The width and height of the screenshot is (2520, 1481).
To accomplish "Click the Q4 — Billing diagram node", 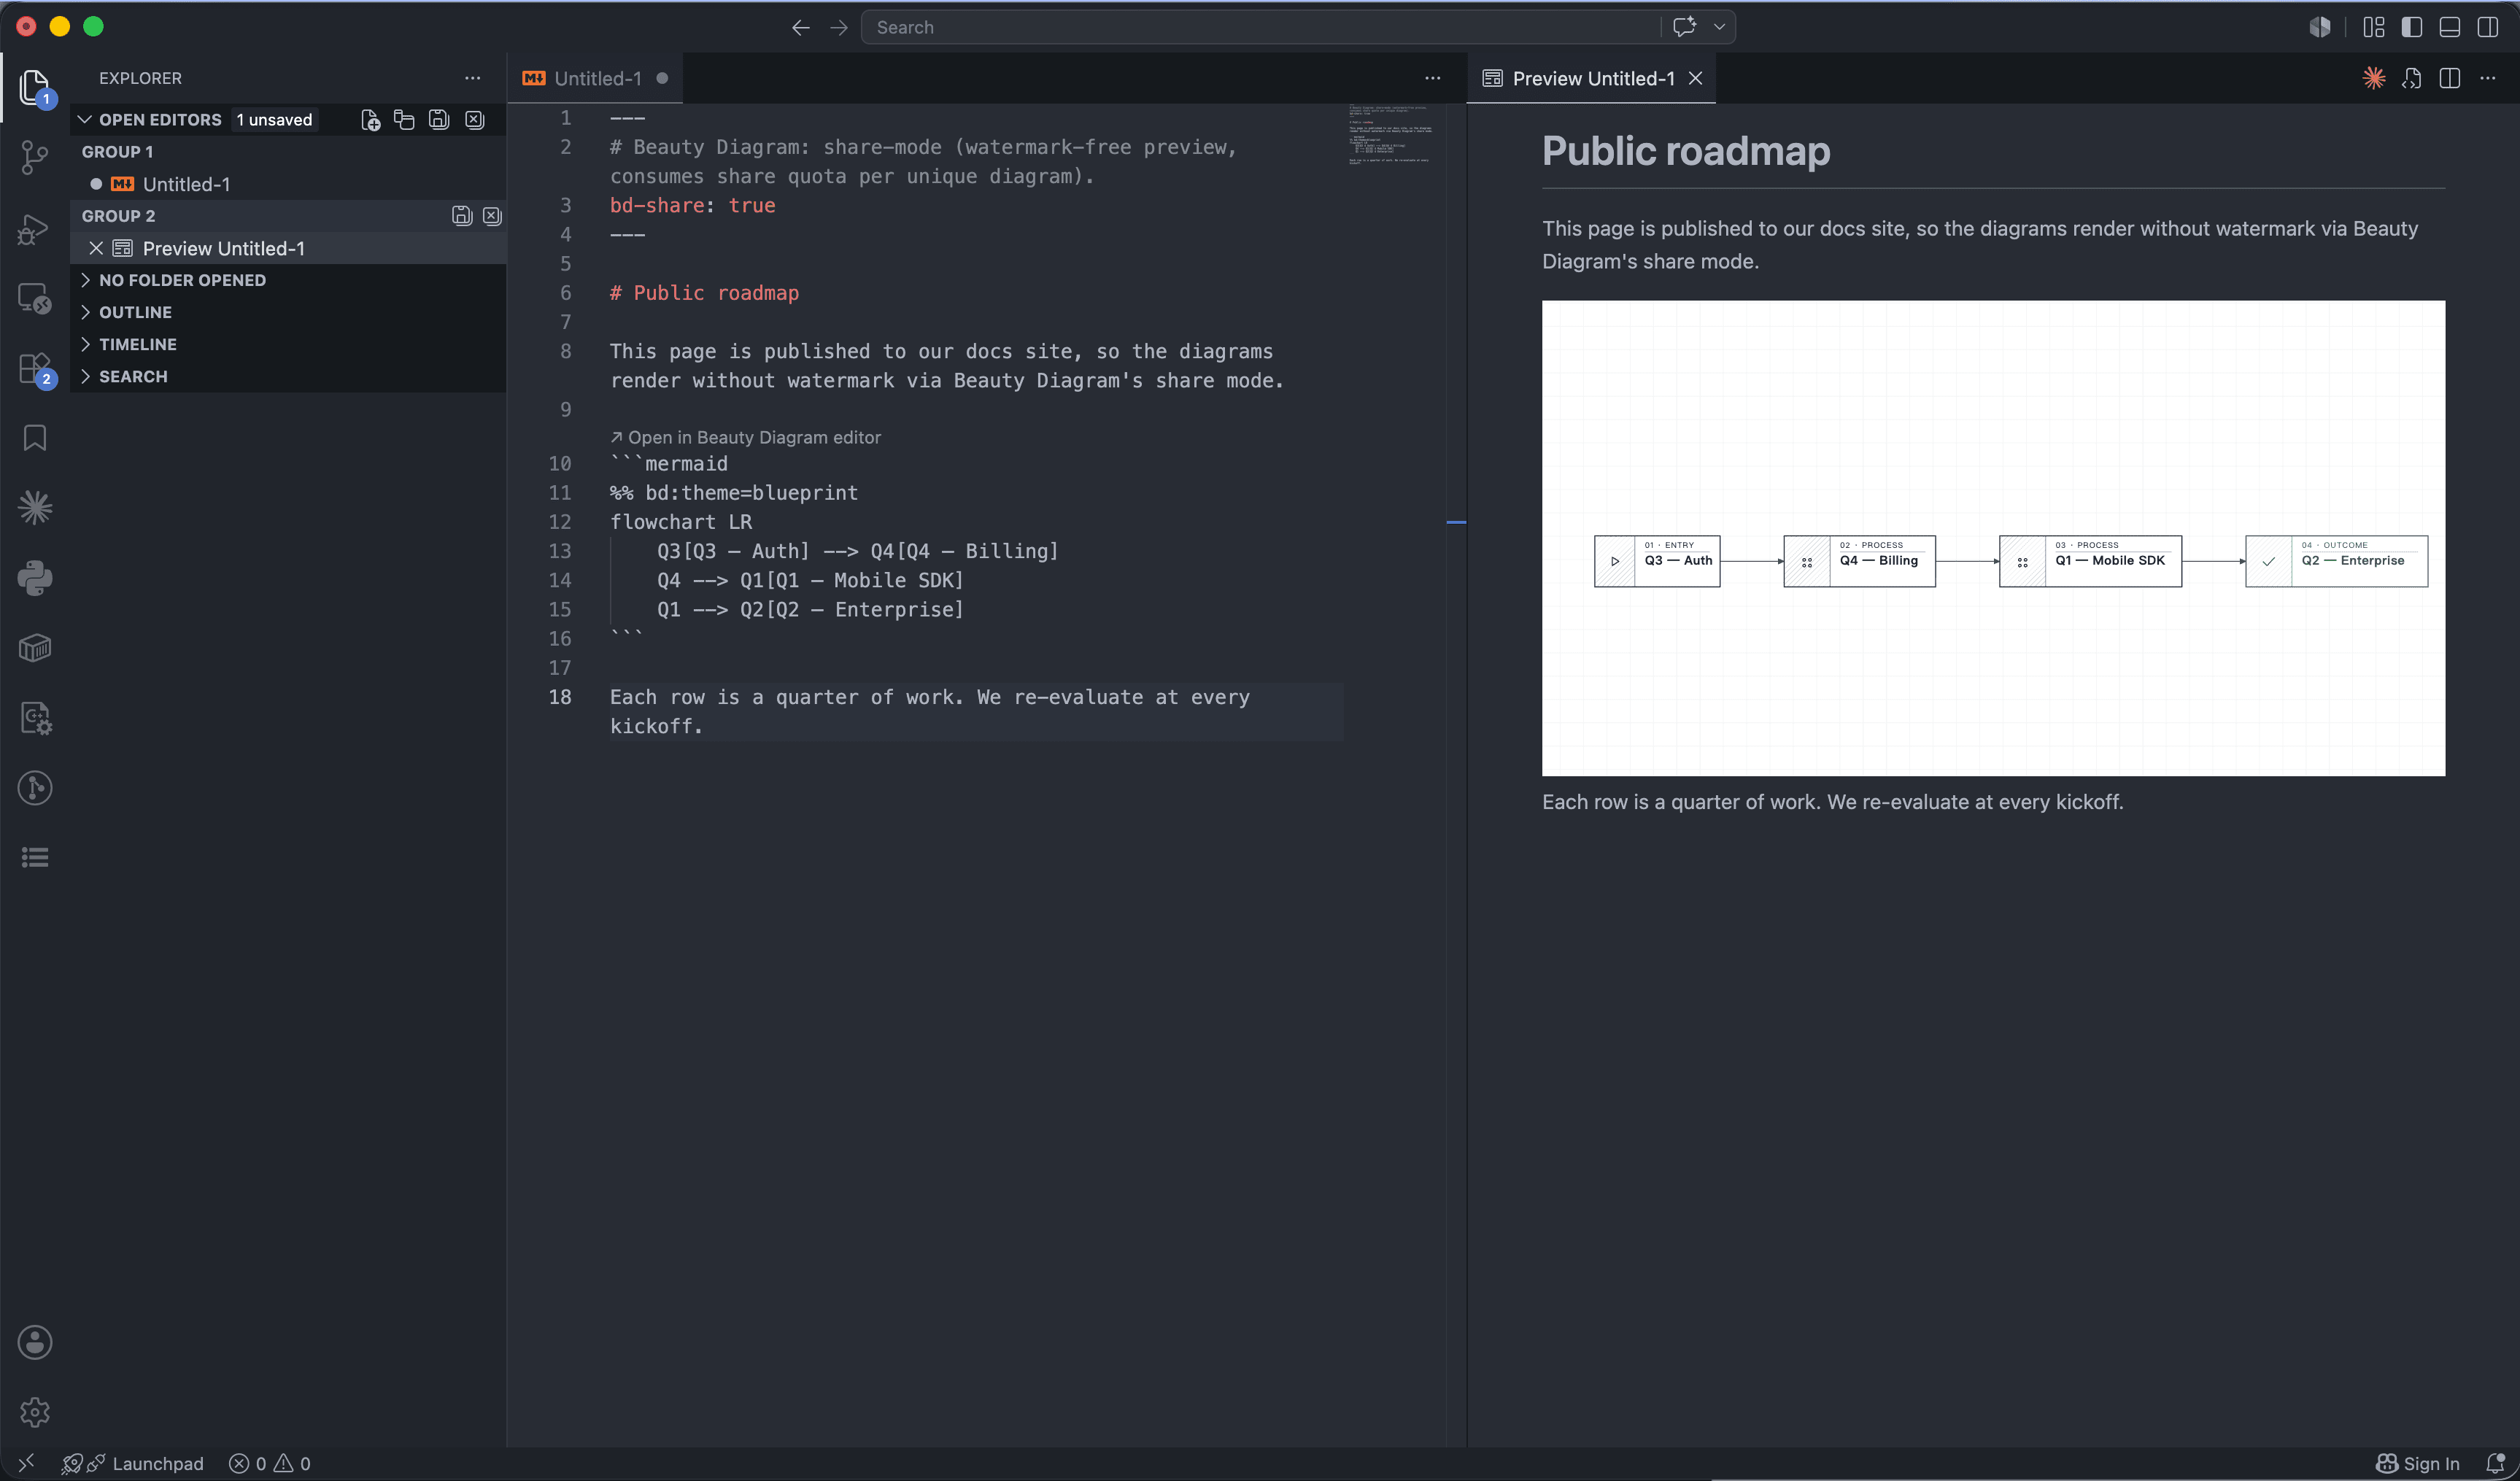I will point(1859,561).
